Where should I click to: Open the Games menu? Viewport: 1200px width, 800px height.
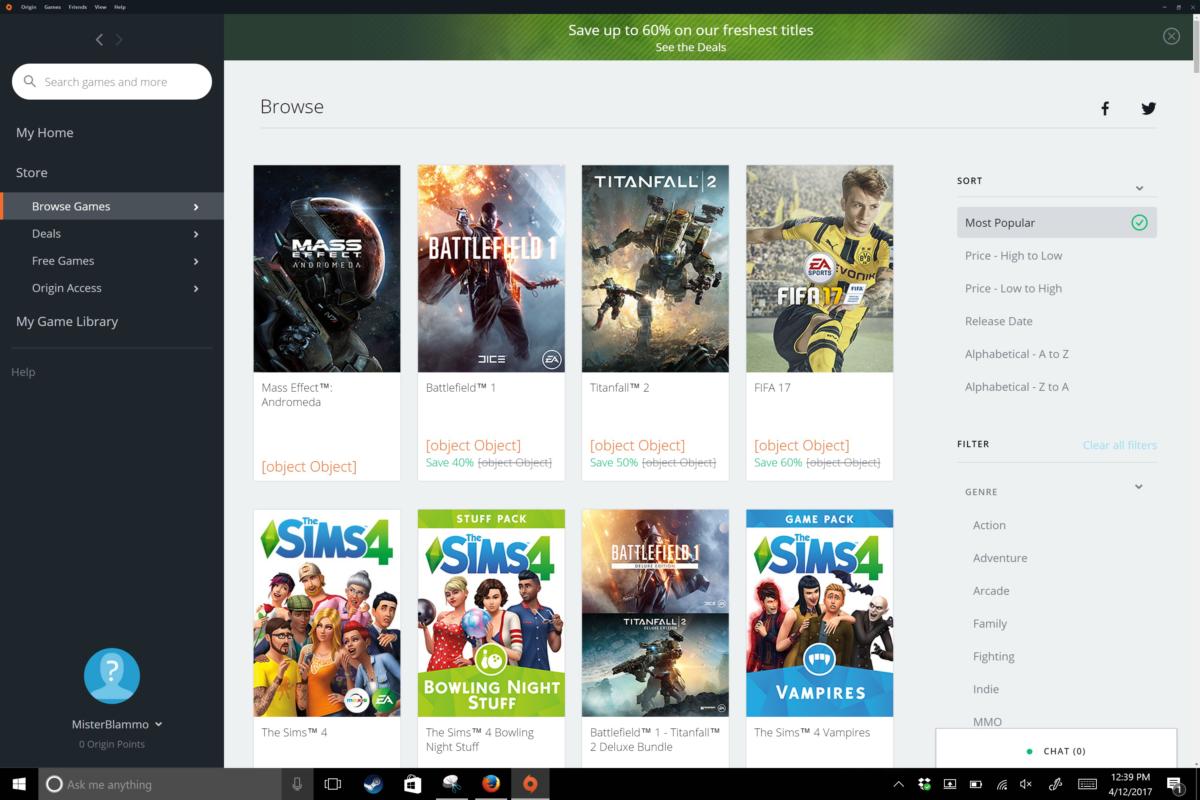[x=52, y=7]
